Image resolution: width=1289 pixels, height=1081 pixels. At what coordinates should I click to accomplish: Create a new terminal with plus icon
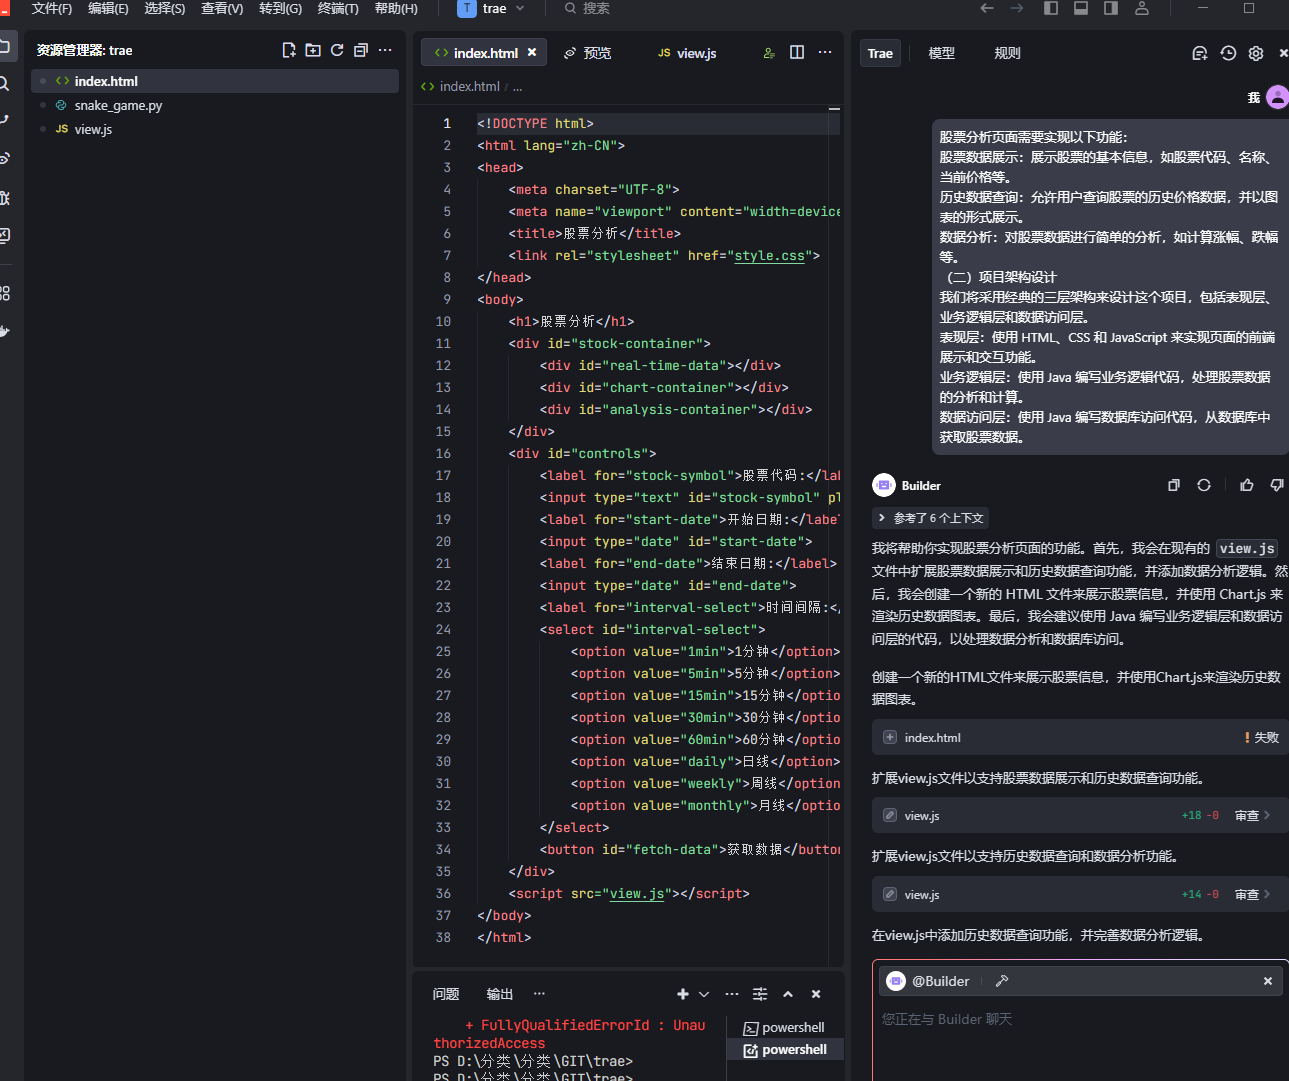point(683,994)
